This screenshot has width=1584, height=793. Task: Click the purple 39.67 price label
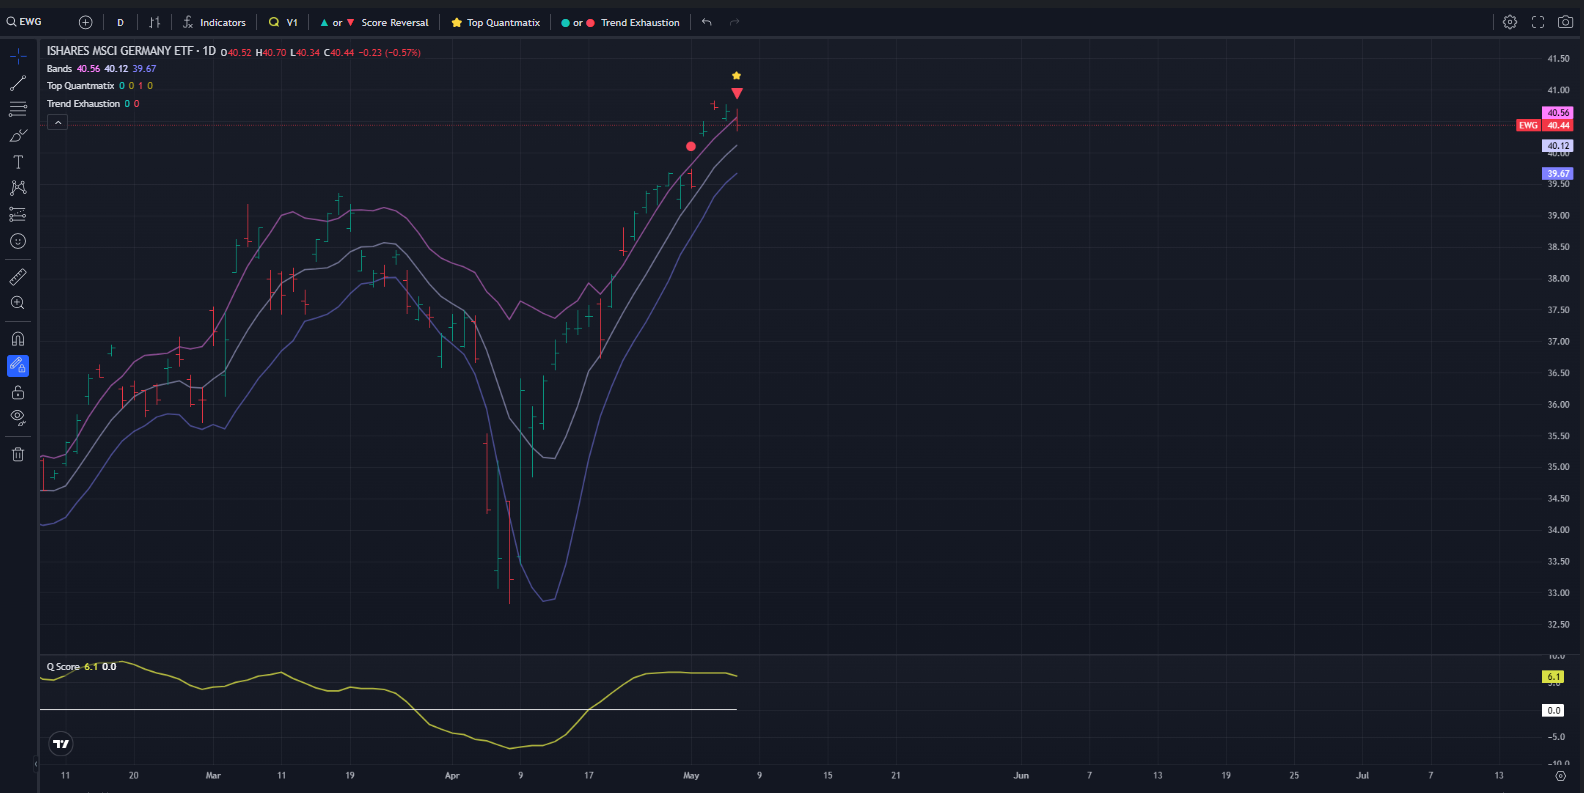[1558, 174]
